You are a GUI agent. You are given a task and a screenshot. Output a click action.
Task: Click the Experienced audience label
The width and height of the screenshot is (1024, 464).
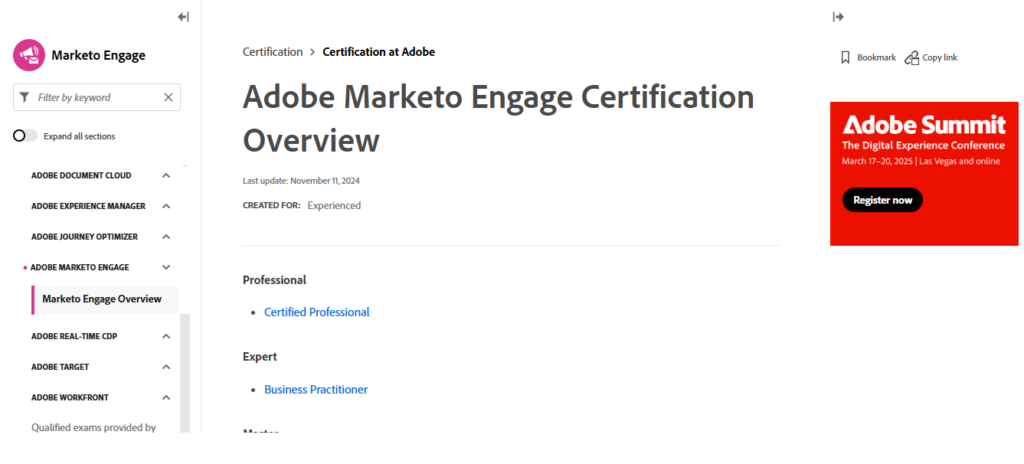pos(334,206)
